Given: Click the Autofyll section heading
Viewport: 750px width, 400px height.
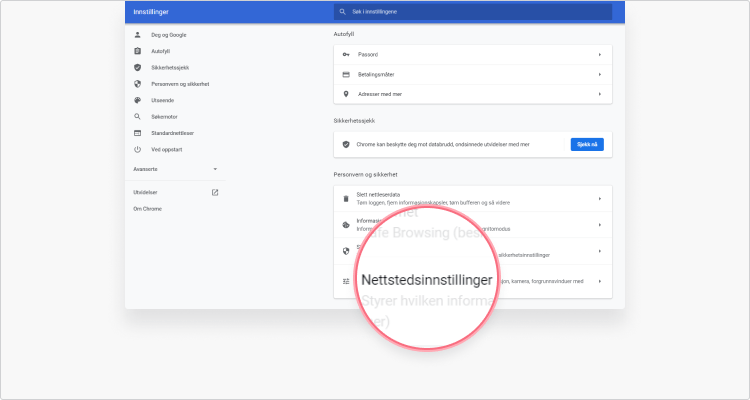Looking at the screenshot, I should 344,34.
